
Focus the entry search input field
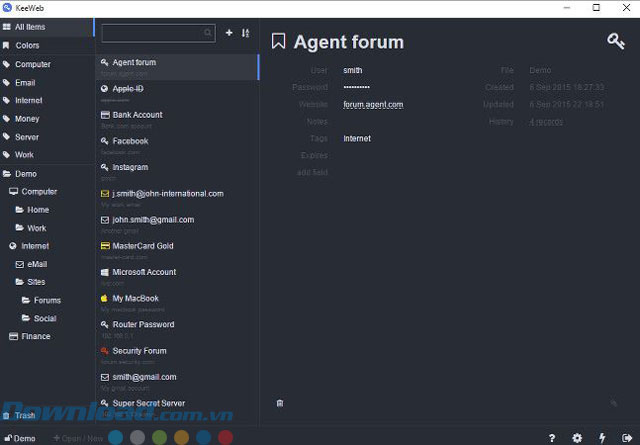pyautogui.click(x=158, y=33)
